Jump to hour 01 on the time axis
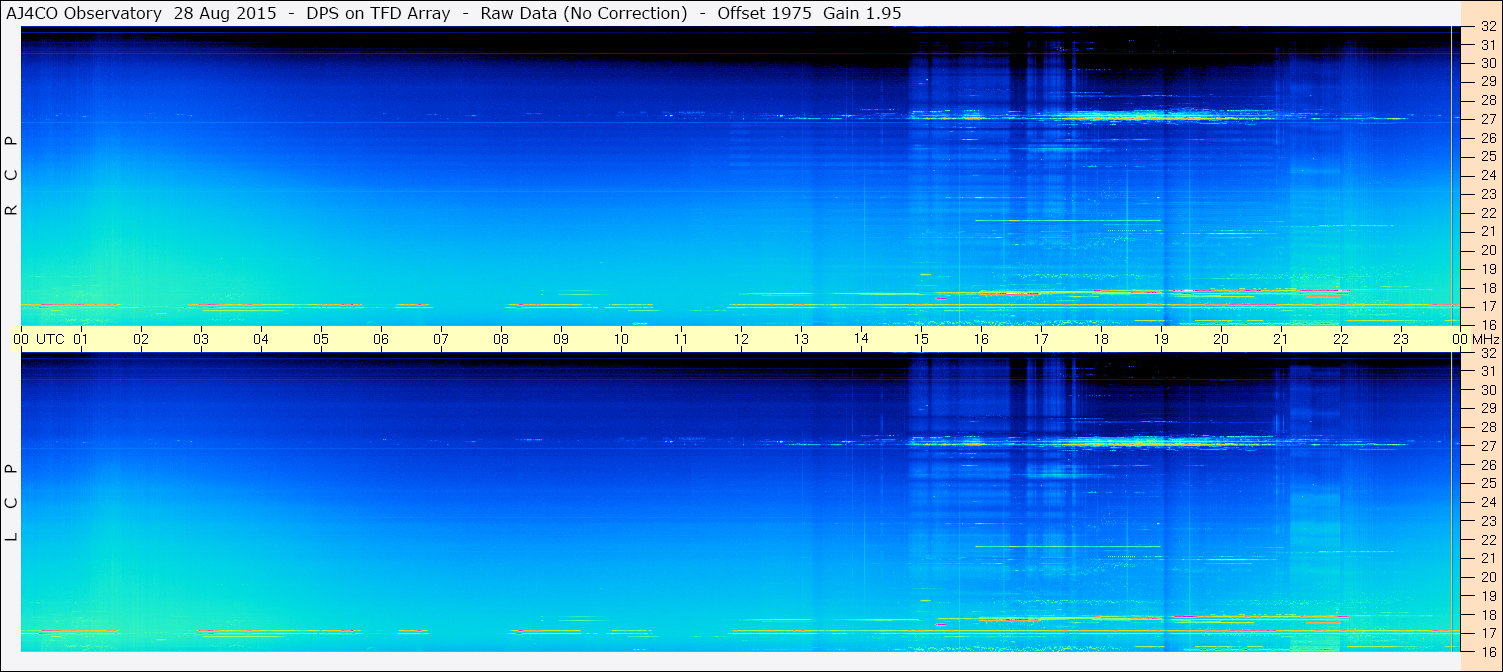Image resolution: width=1503 pixels, height=672 pixels. [x=81, y=339]
